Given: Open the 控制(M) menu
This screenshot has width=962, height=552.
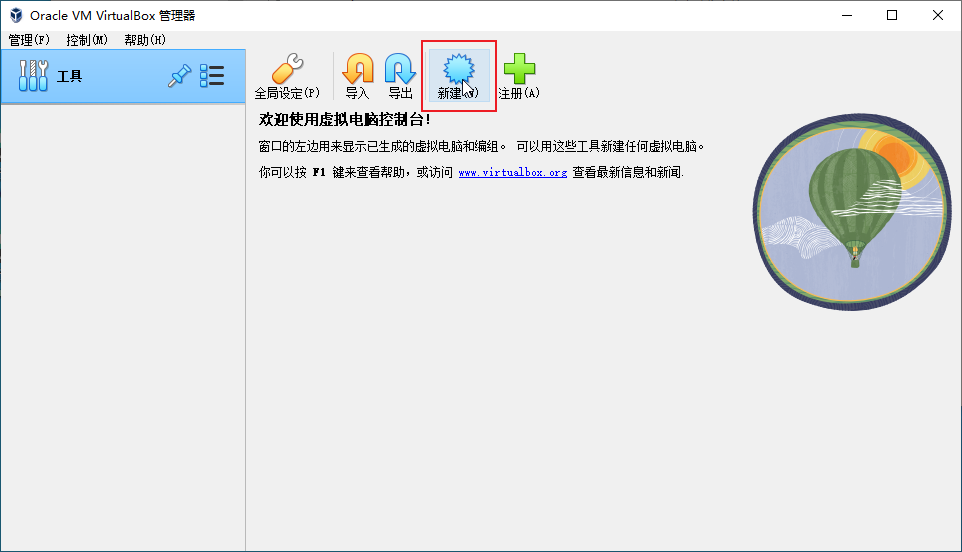Looking at the screenshot, I should (87, 40).
